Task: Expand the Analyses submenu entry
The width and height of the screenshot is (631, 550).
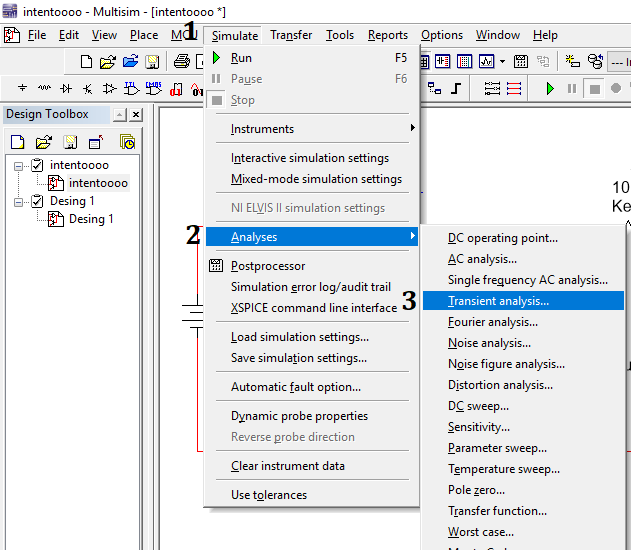Action: tap(312, 237)
